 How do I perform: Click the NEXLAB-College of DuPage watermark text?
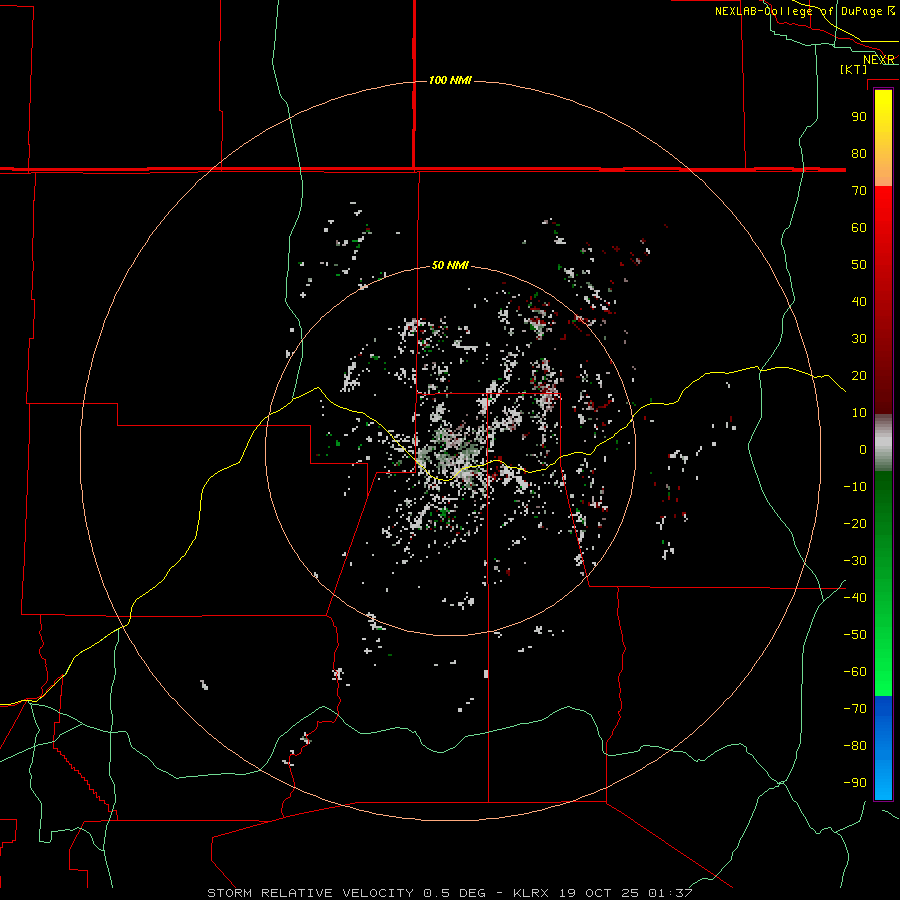tap(805, 11)
